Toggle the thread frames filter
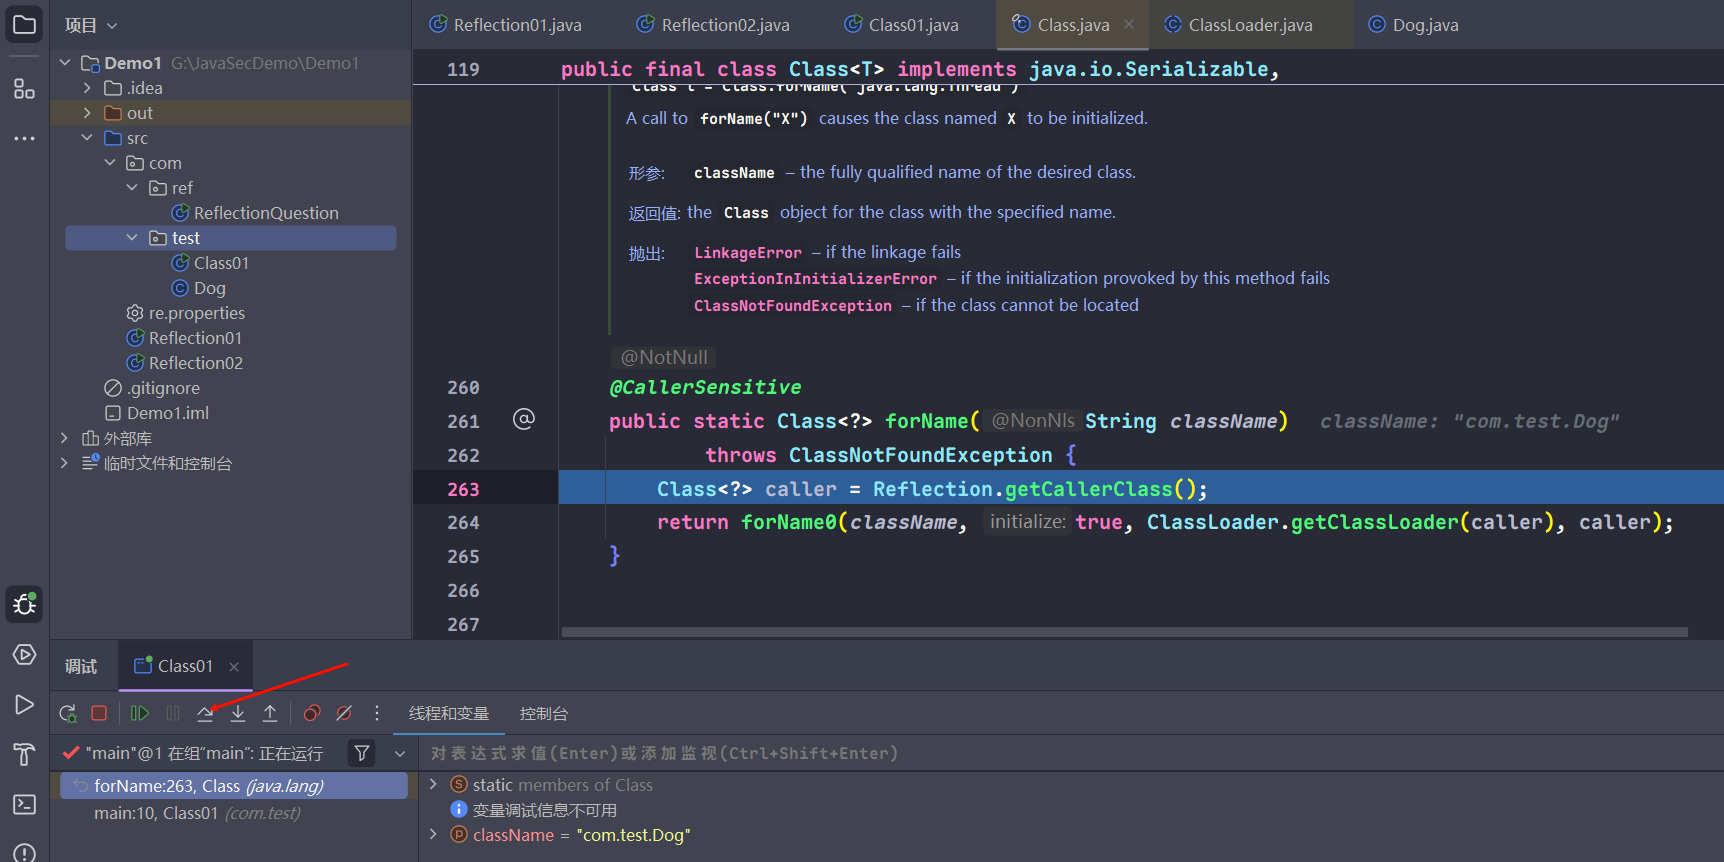Image resolution: width=1724 pixels, height=862 pixels. [362, 753]
